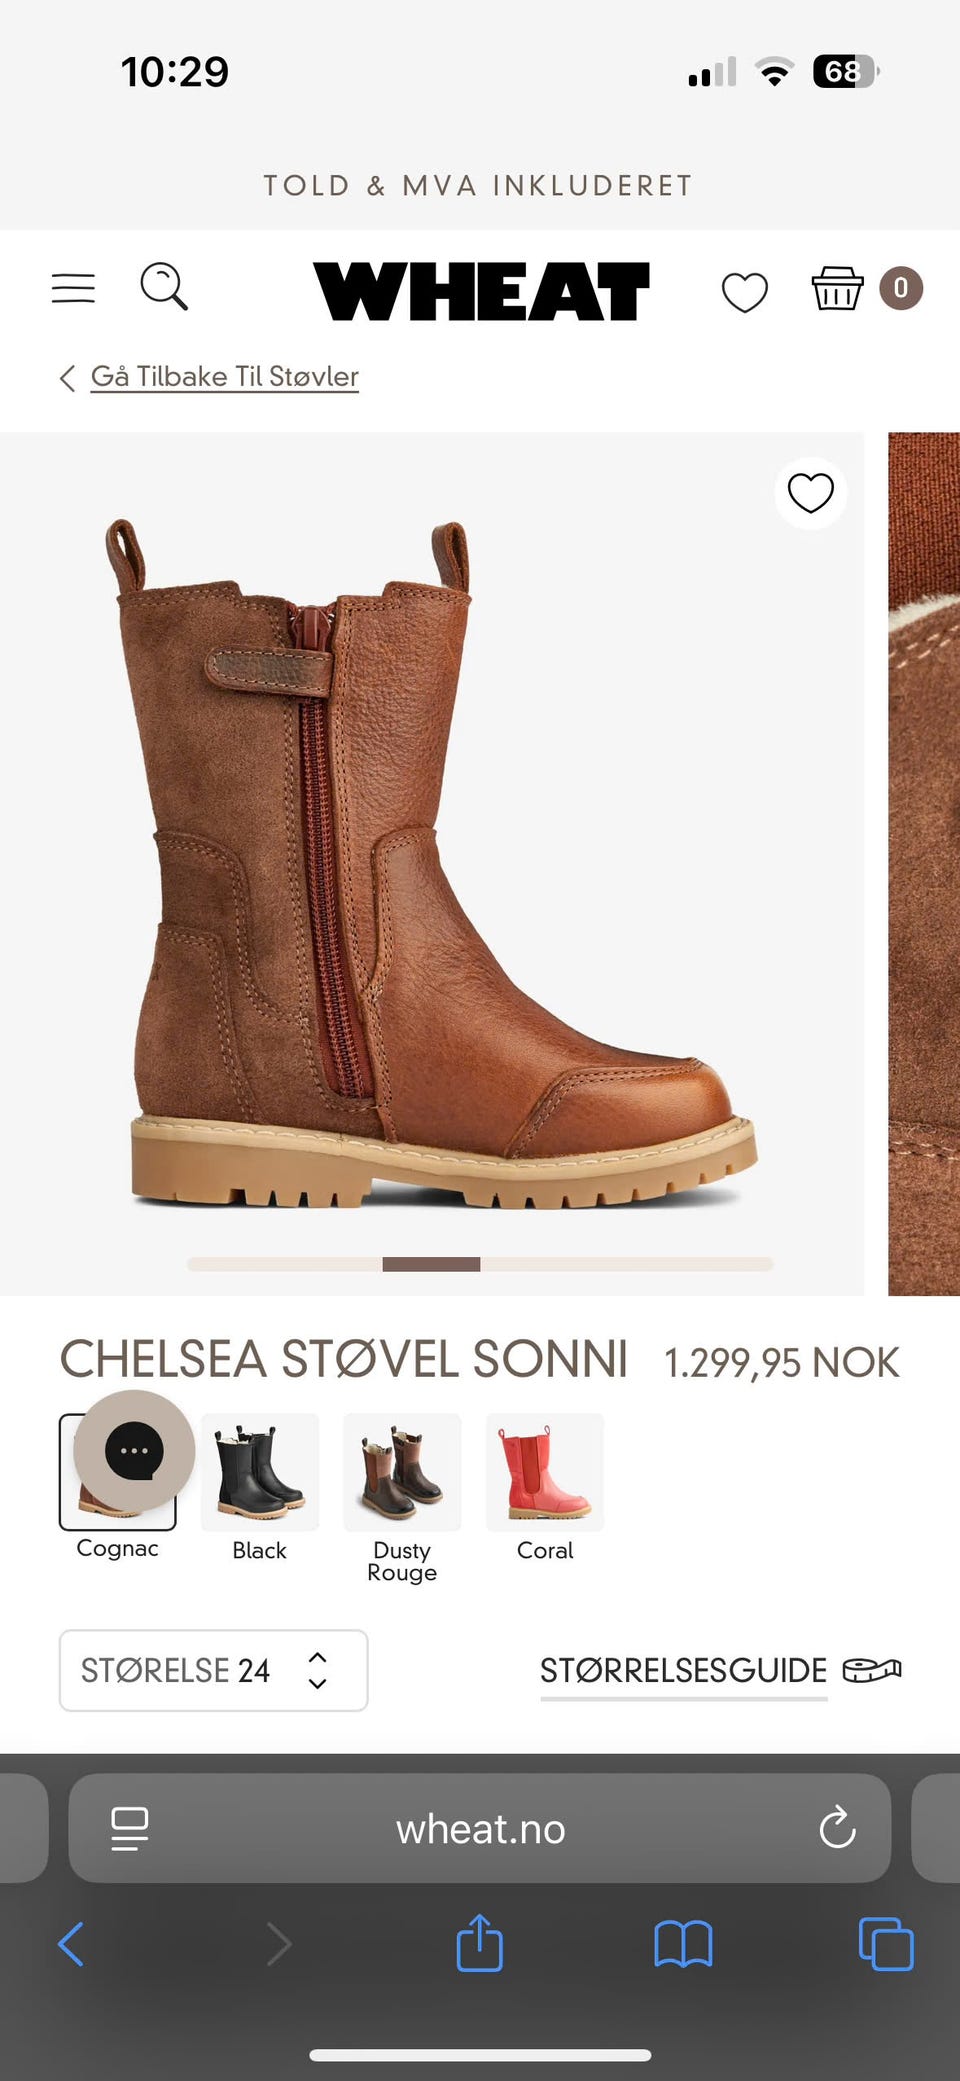Viewport: 960px width, 2081px height.
Task: Choose the Dusty Rouge boot thumbnail
Action: pyautogui.click(x=402, y=1472)
